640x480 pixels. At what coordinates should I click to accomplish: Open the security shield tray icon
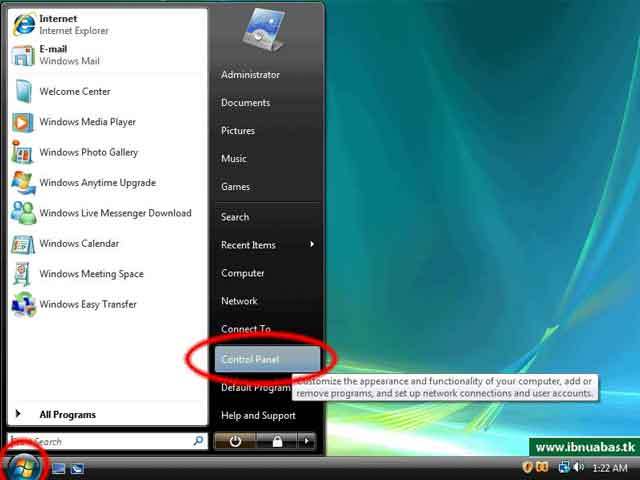(x=527, y=467)
